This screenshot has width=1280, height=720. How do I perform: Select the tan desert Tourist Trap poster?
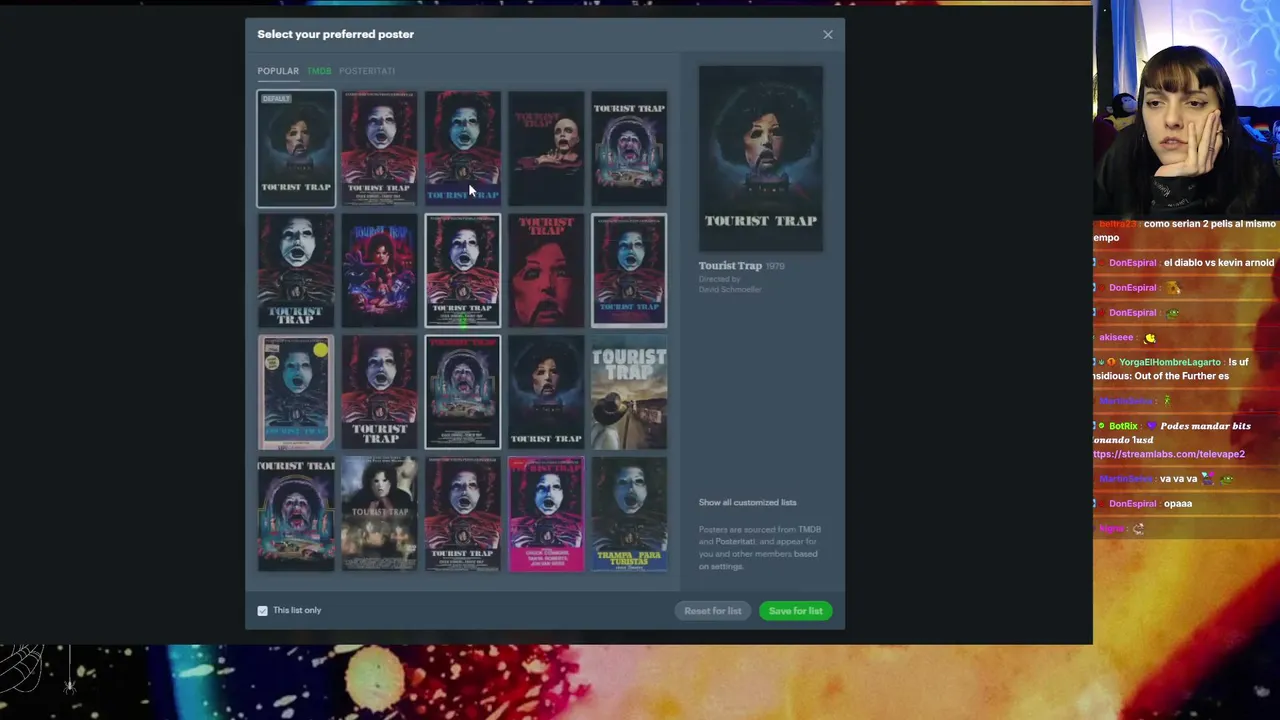(x=629, y=392)
